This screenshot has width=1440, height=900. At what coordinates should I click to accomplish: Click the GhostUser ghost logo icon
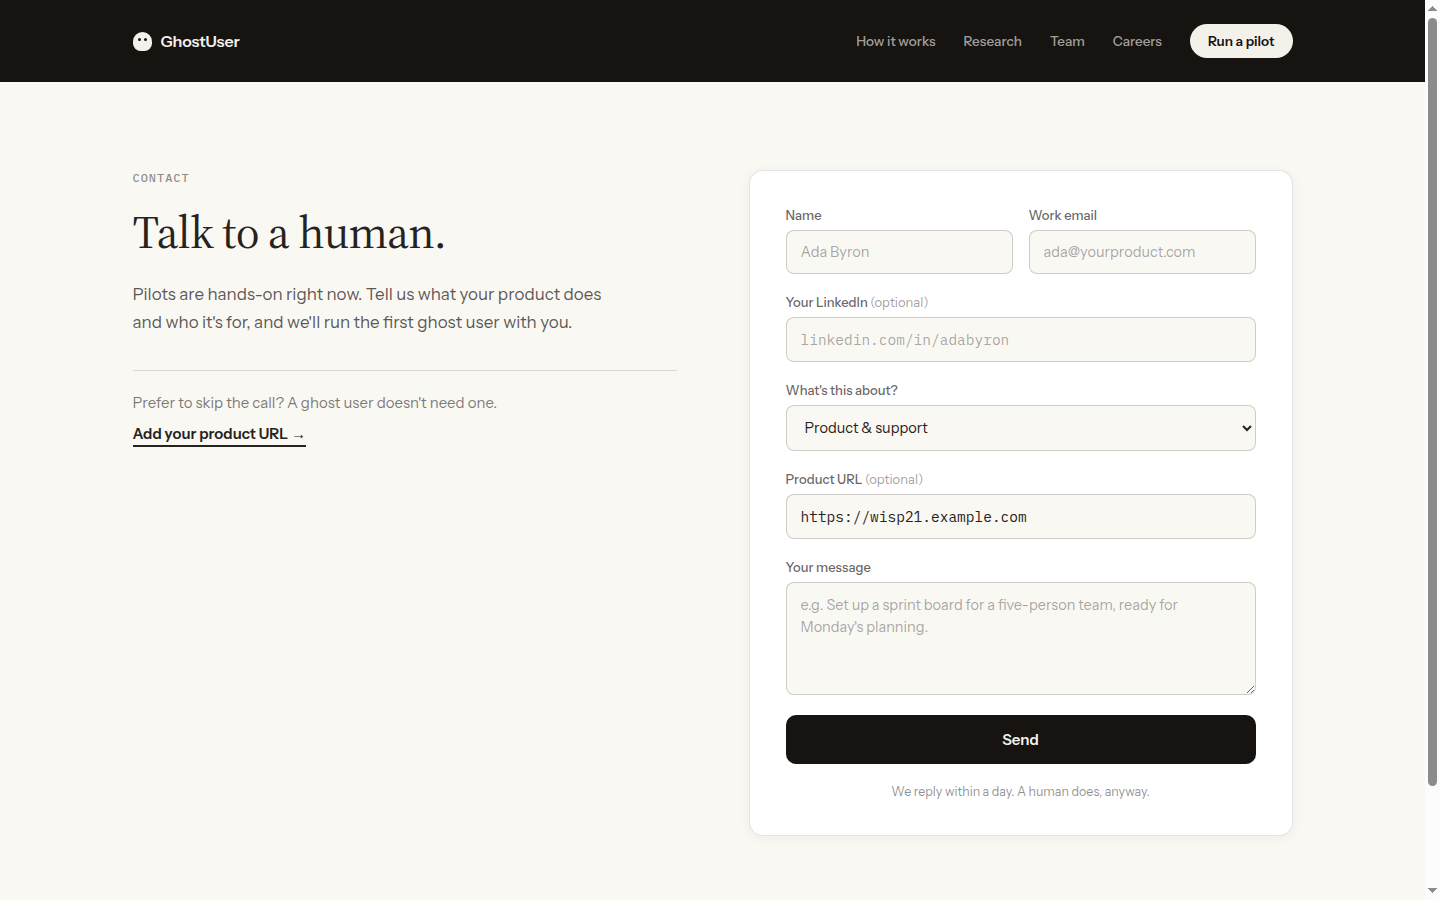pos(142,41)
